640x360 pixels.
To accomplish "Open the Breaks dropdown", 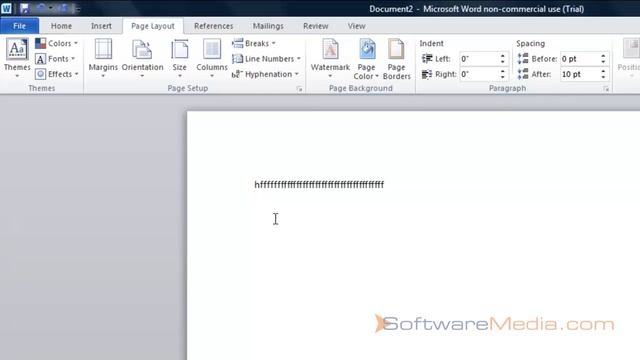I will [254, 43].
